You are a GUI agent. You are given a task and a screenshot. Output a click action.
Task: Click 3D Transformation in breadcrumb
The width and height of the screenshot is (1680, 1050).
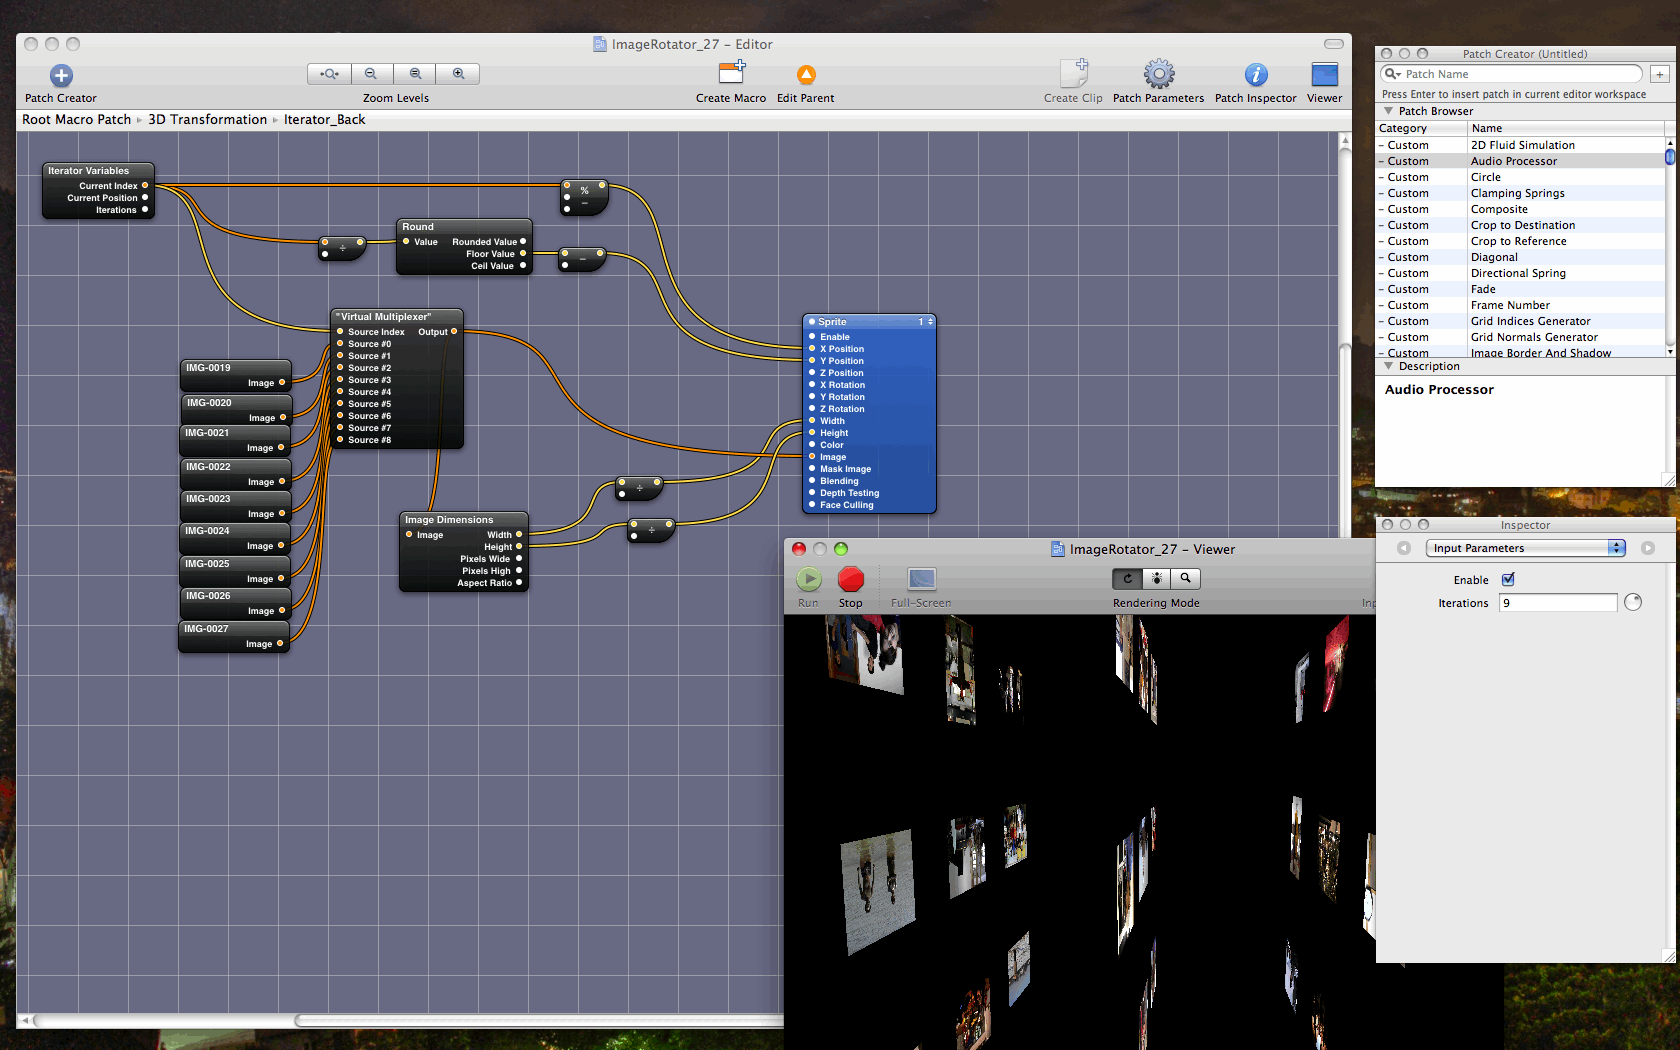[207, 119]
